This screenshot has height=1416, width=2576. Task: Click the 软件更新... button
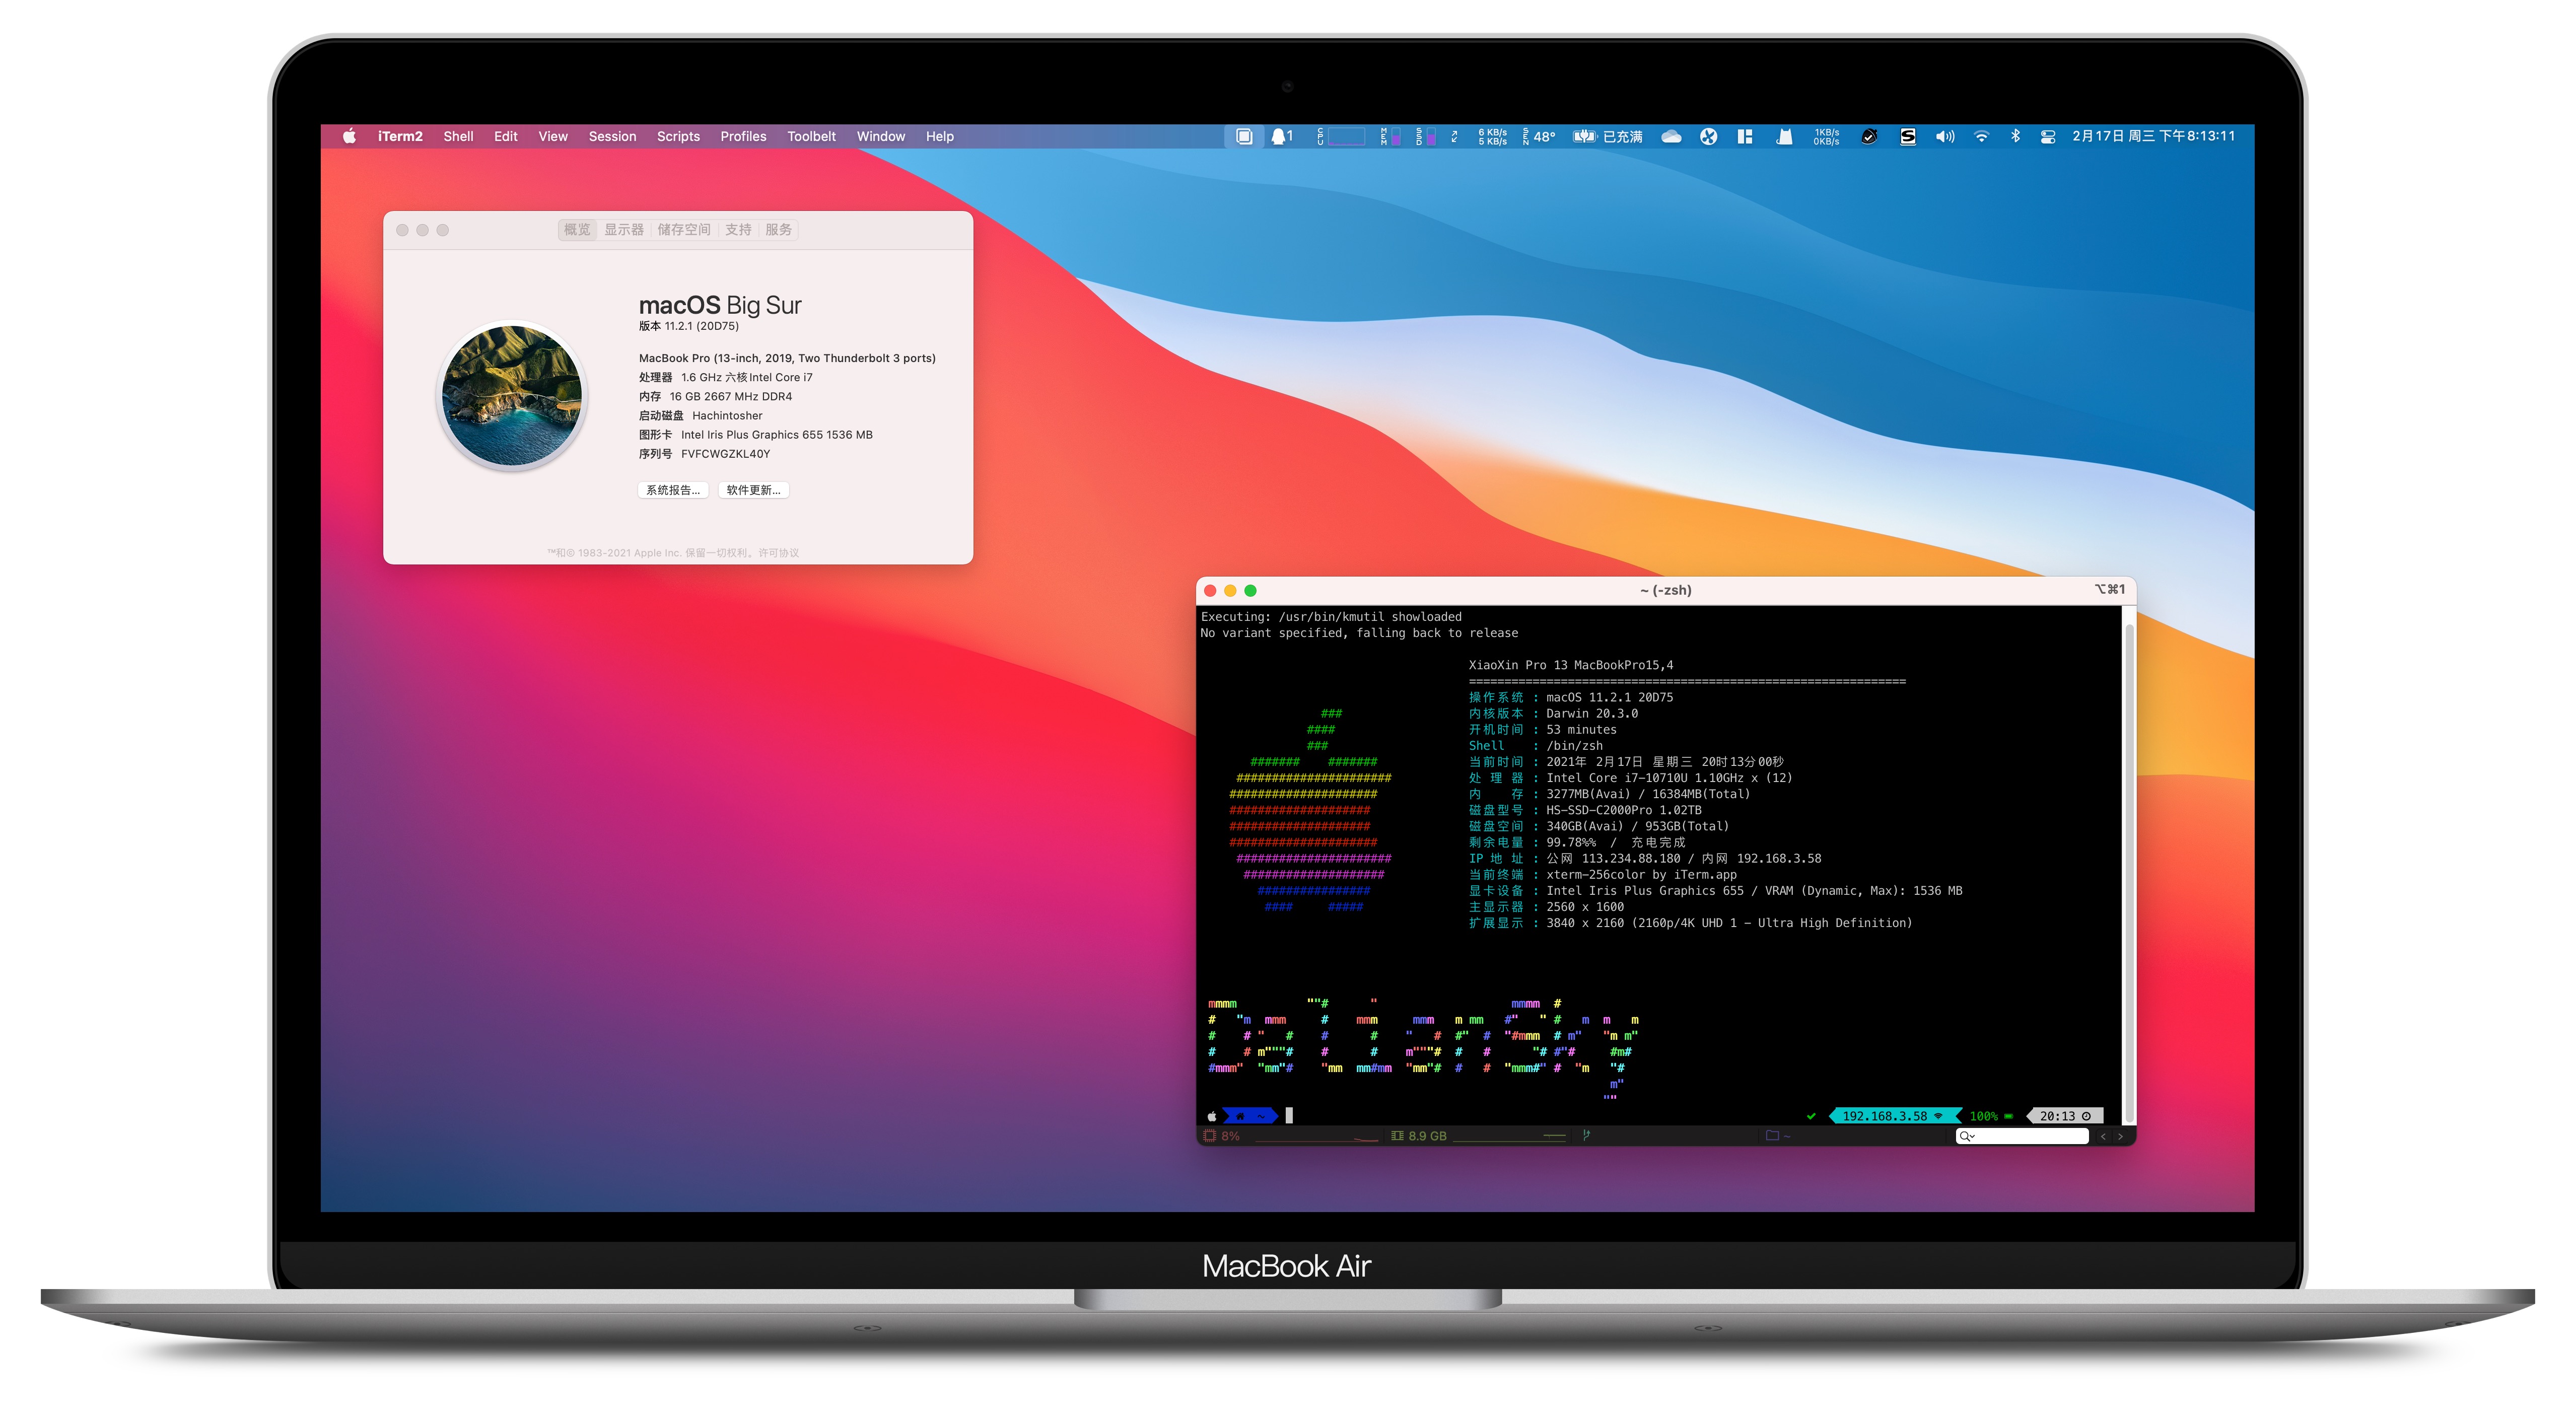pos(753,490)
